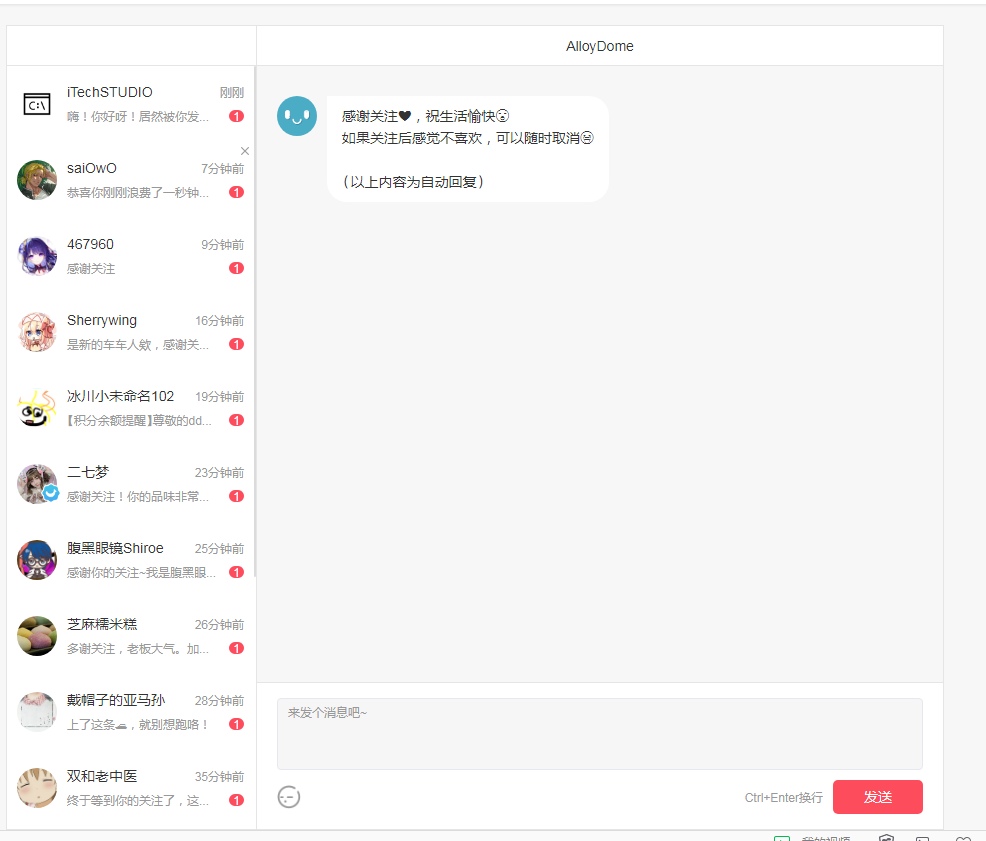Open the emoji picker below message box

click(x=289, y=797)
